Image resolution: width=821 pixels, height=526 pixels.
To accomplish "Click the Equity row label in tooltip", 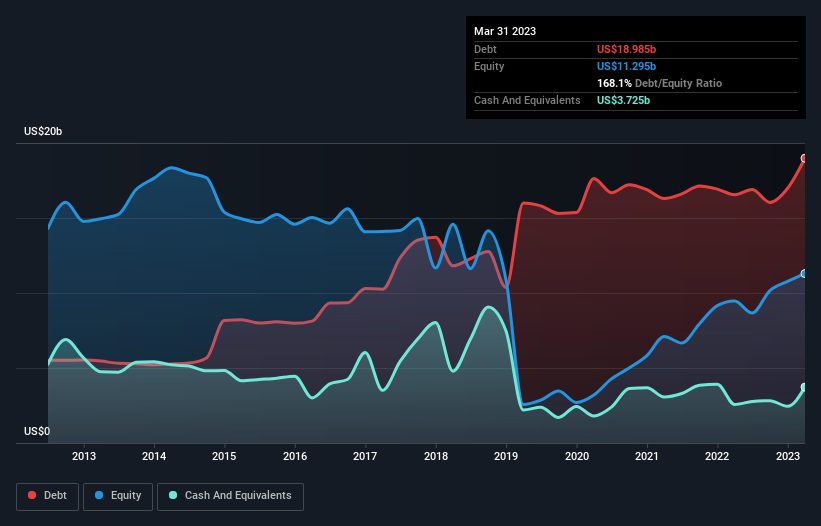I will click(489, 66).
